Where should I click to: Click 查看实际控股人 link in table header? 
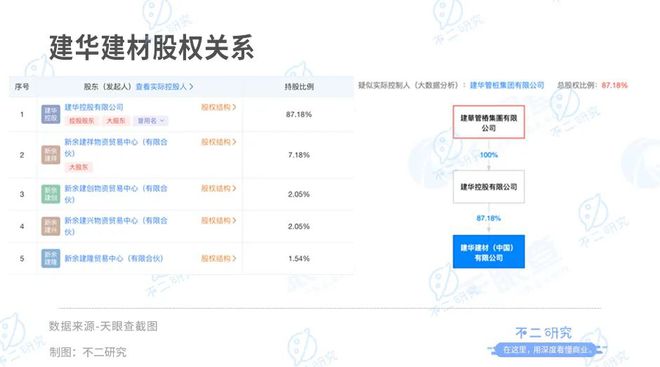coord(164,87)
